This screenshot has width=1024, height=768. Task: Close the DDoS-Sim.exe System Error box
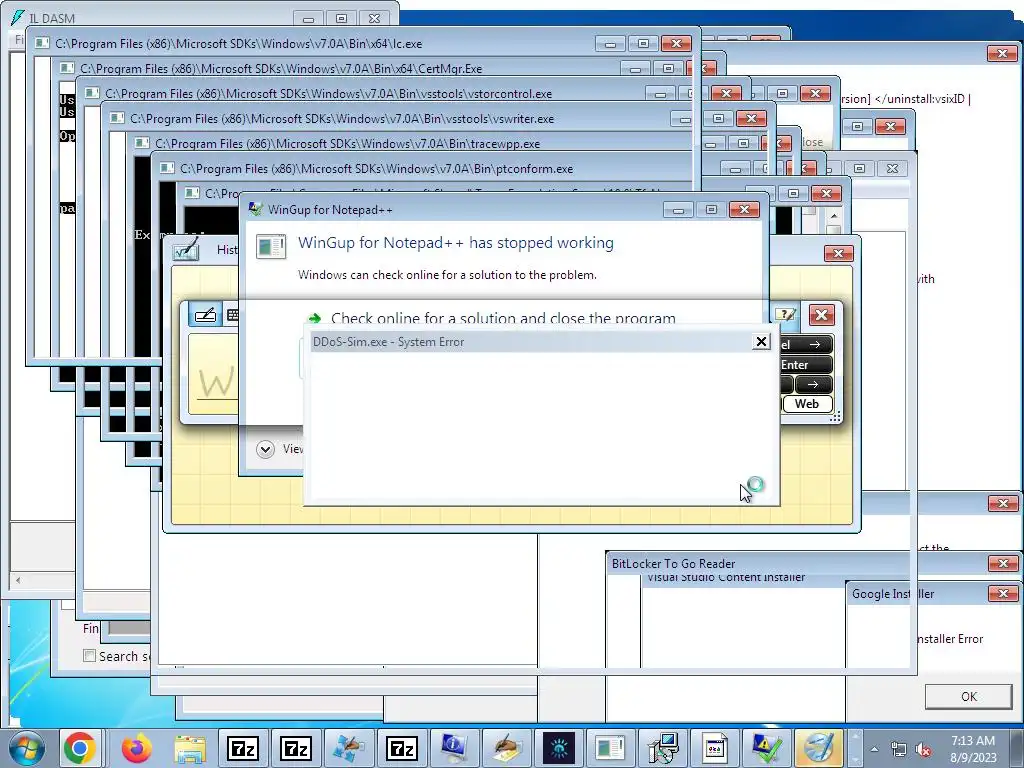[x=761, y=342]
